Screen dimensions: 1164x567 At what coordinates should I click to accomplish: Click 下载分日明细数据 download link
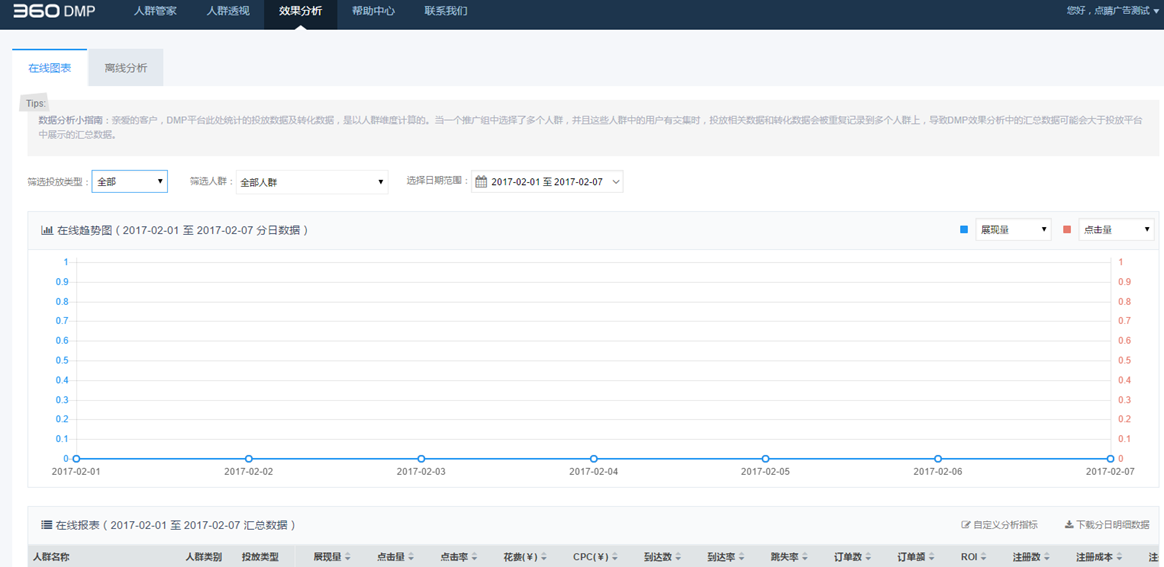(1107, 525)
